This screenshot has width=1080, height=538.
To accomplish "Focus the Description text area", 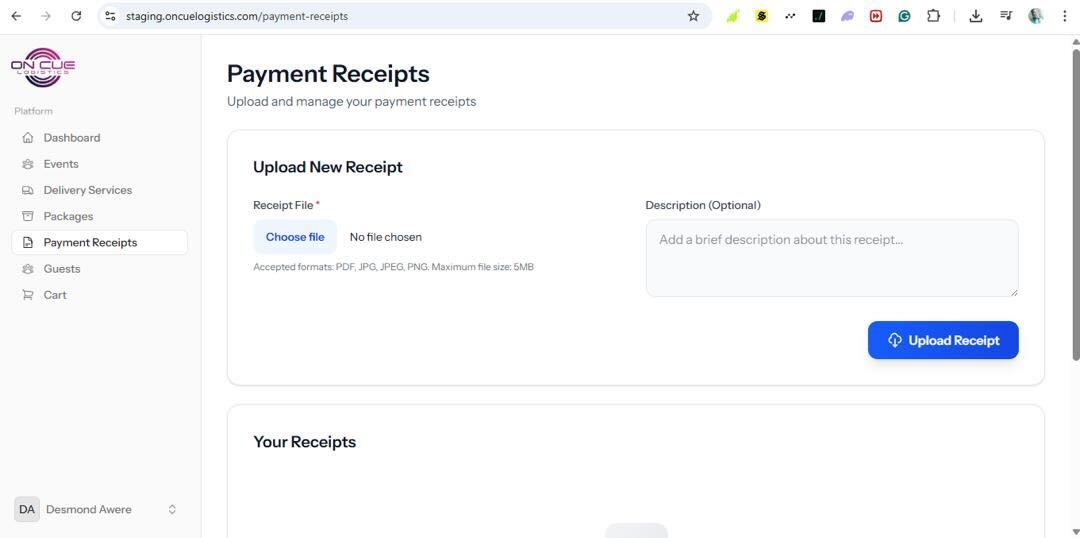I will point(831,258).
